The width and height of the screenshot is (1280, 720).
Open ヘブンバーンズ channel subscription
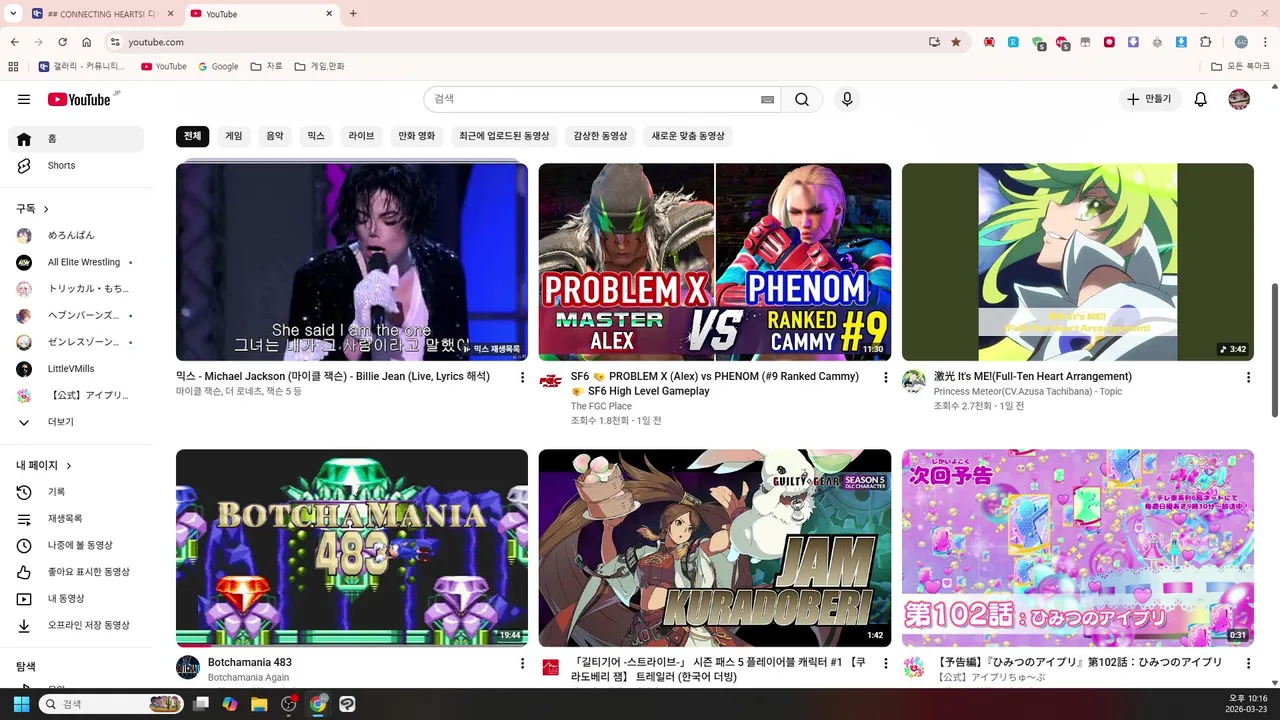coord(76,315)
